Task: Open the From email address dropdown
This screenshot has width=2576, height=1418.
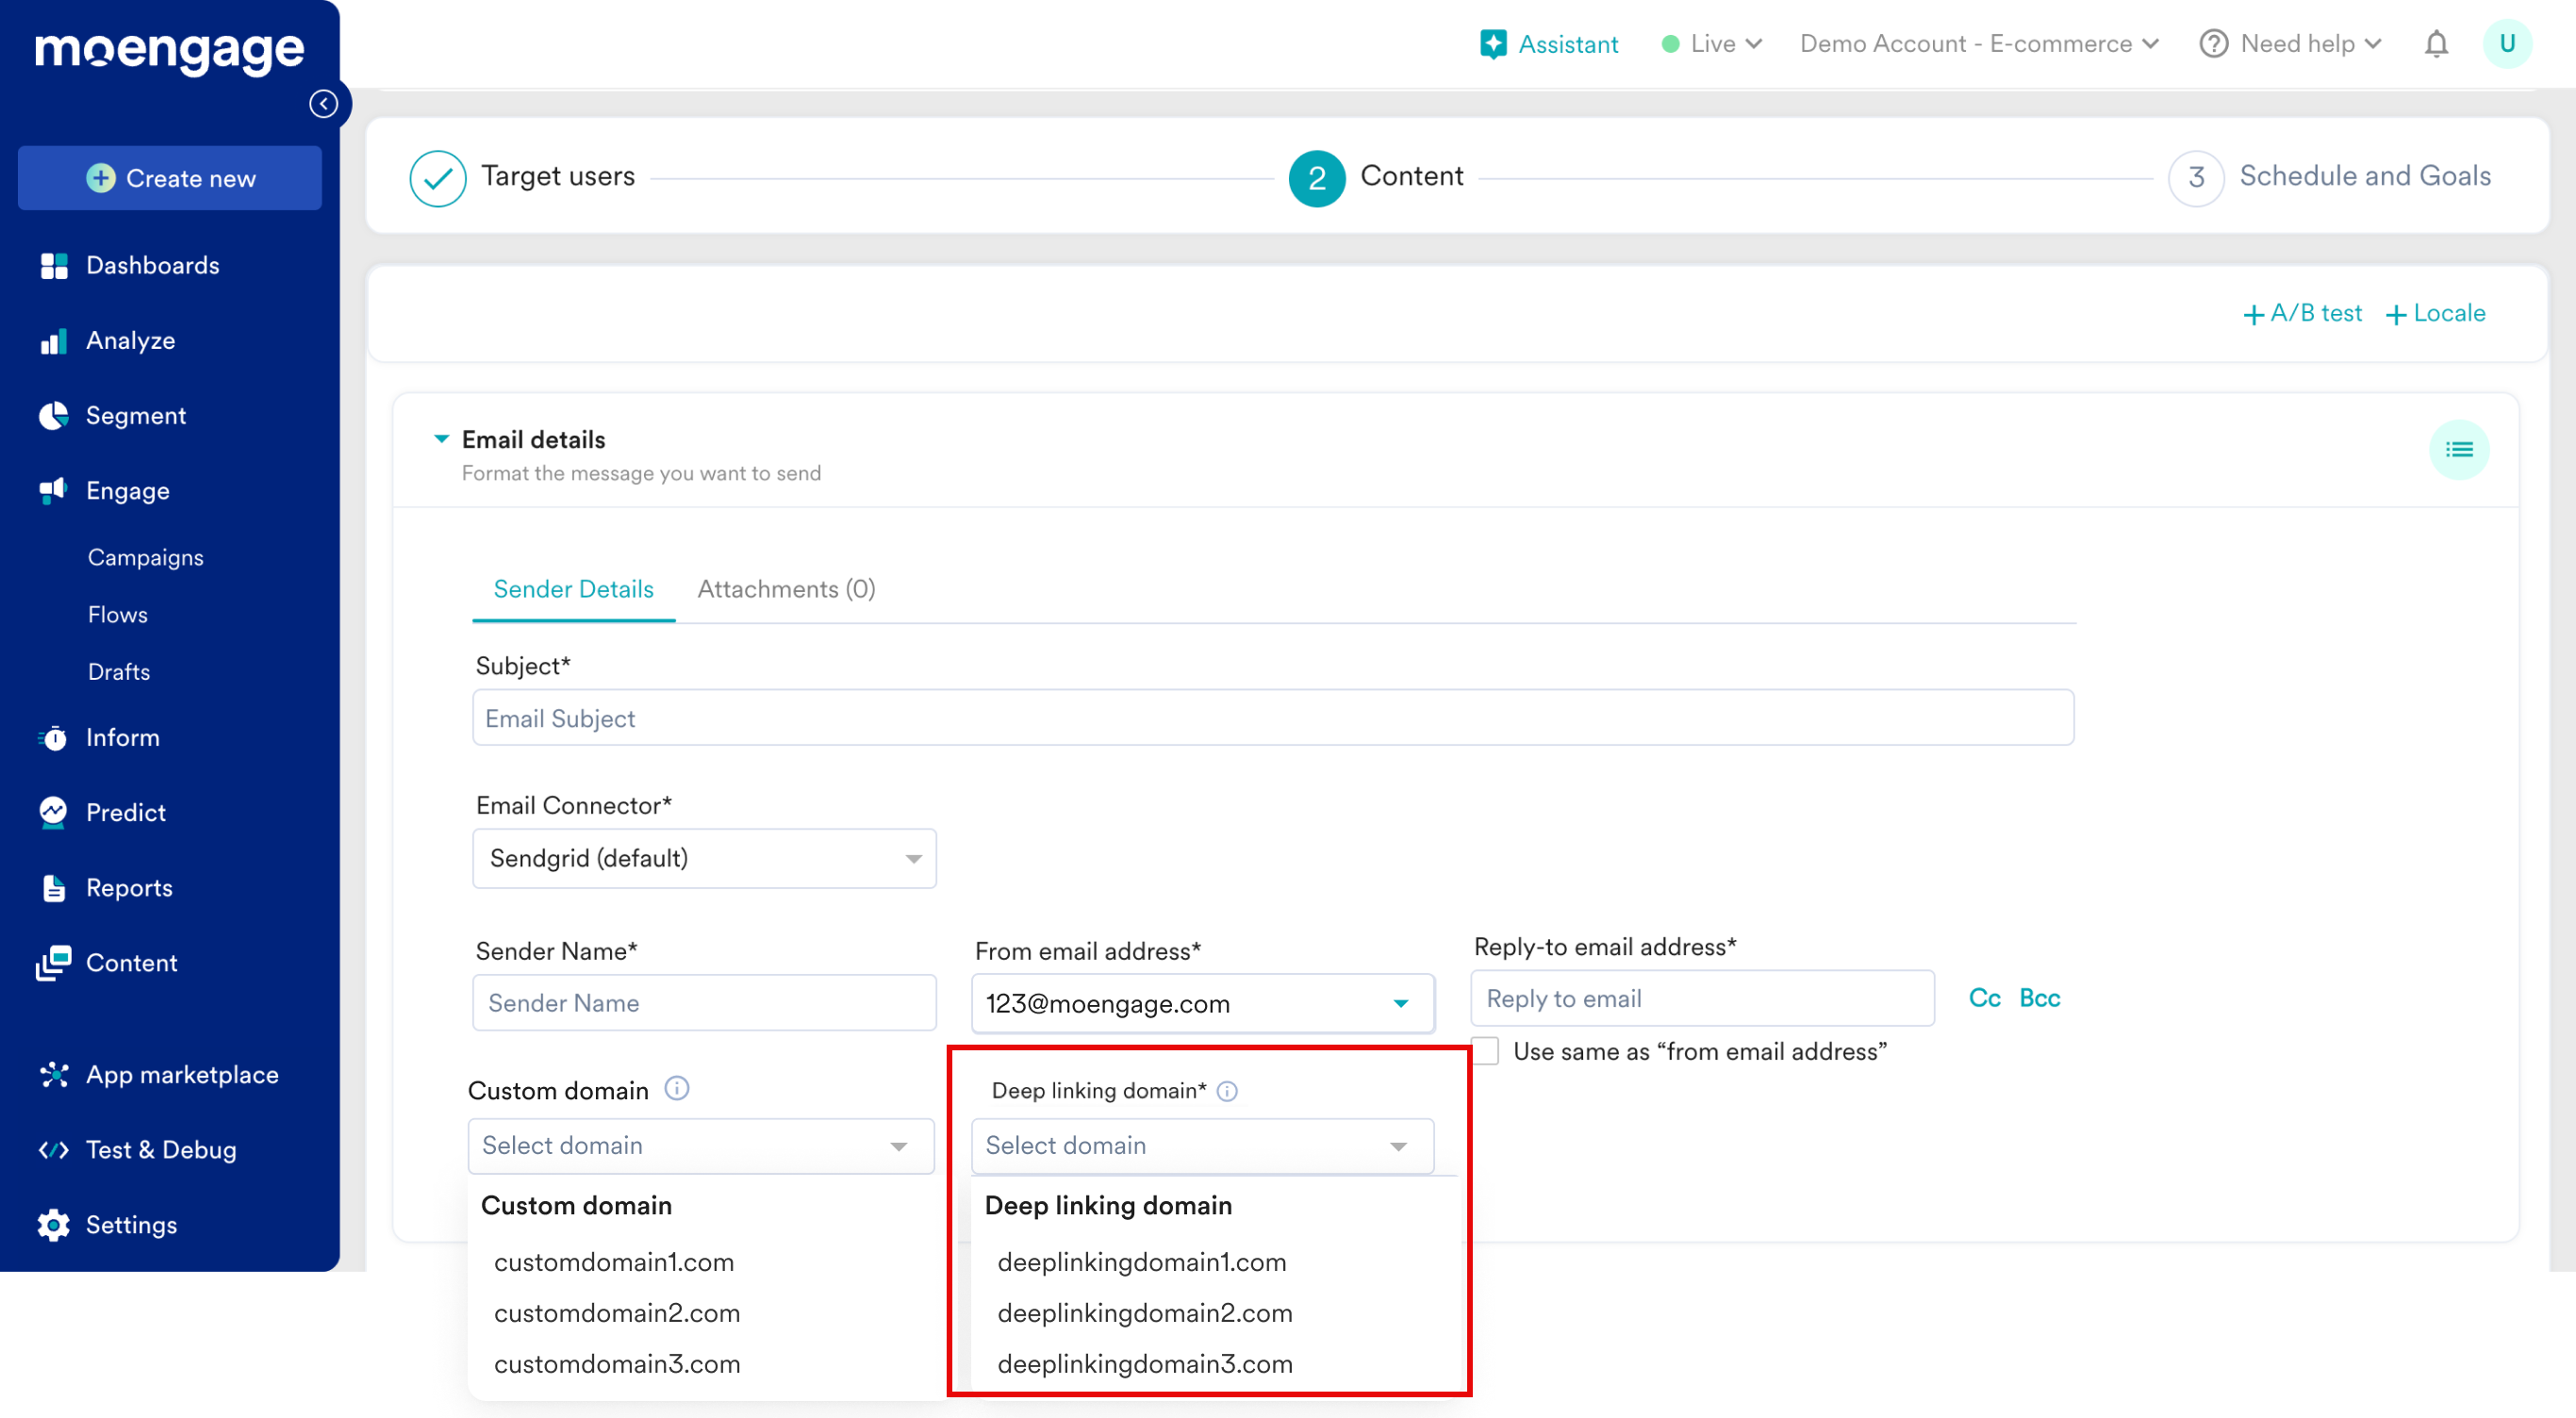Action: point(1202,1003)
